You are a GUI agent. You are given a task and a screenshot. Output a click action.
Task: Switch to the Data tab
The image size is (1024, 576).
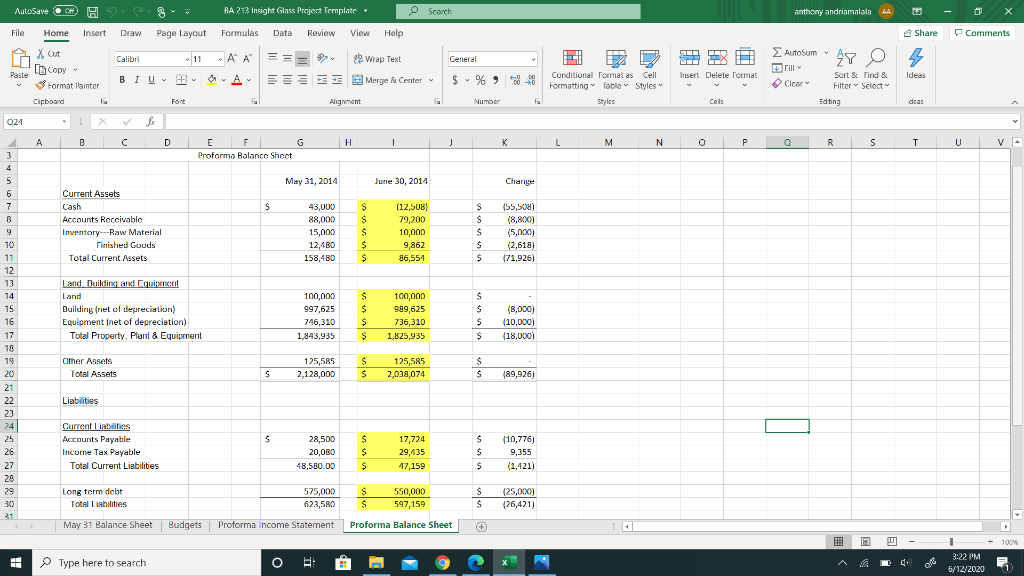coord(282,33)
